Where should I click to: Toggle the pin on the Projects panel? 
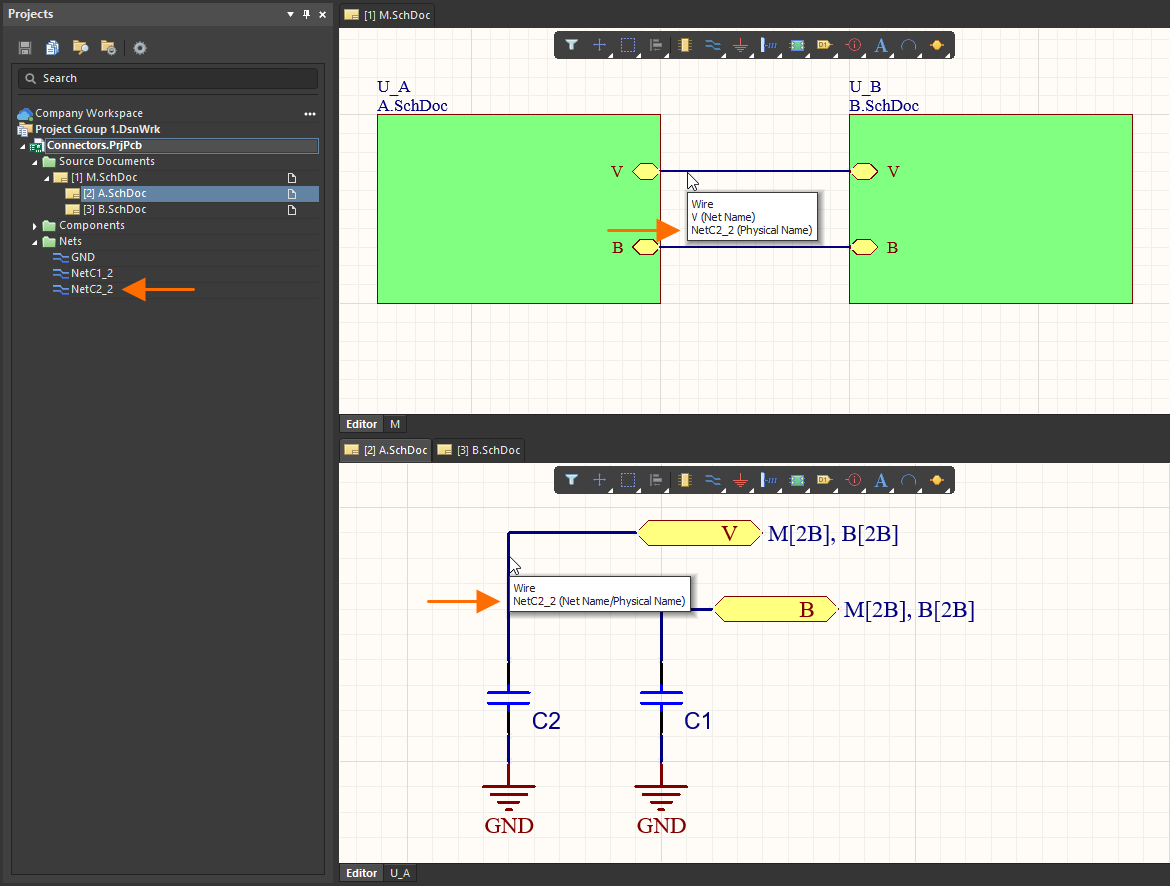tap(306, 15)
